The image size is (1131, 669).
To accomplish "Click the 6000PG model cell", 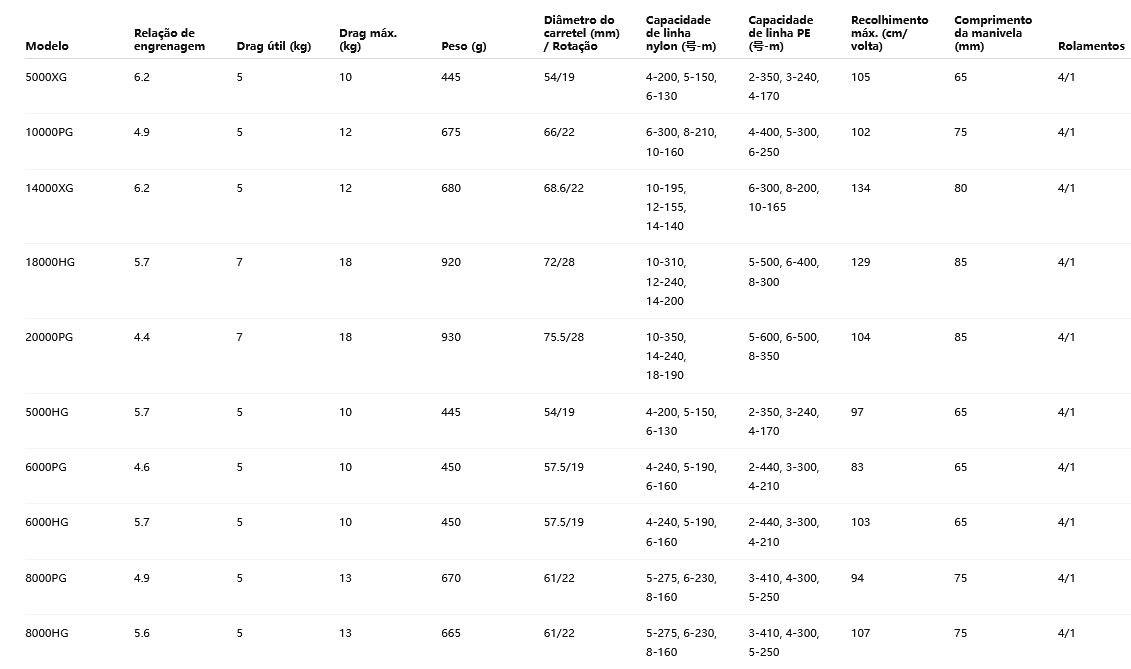I will point(47,467).
